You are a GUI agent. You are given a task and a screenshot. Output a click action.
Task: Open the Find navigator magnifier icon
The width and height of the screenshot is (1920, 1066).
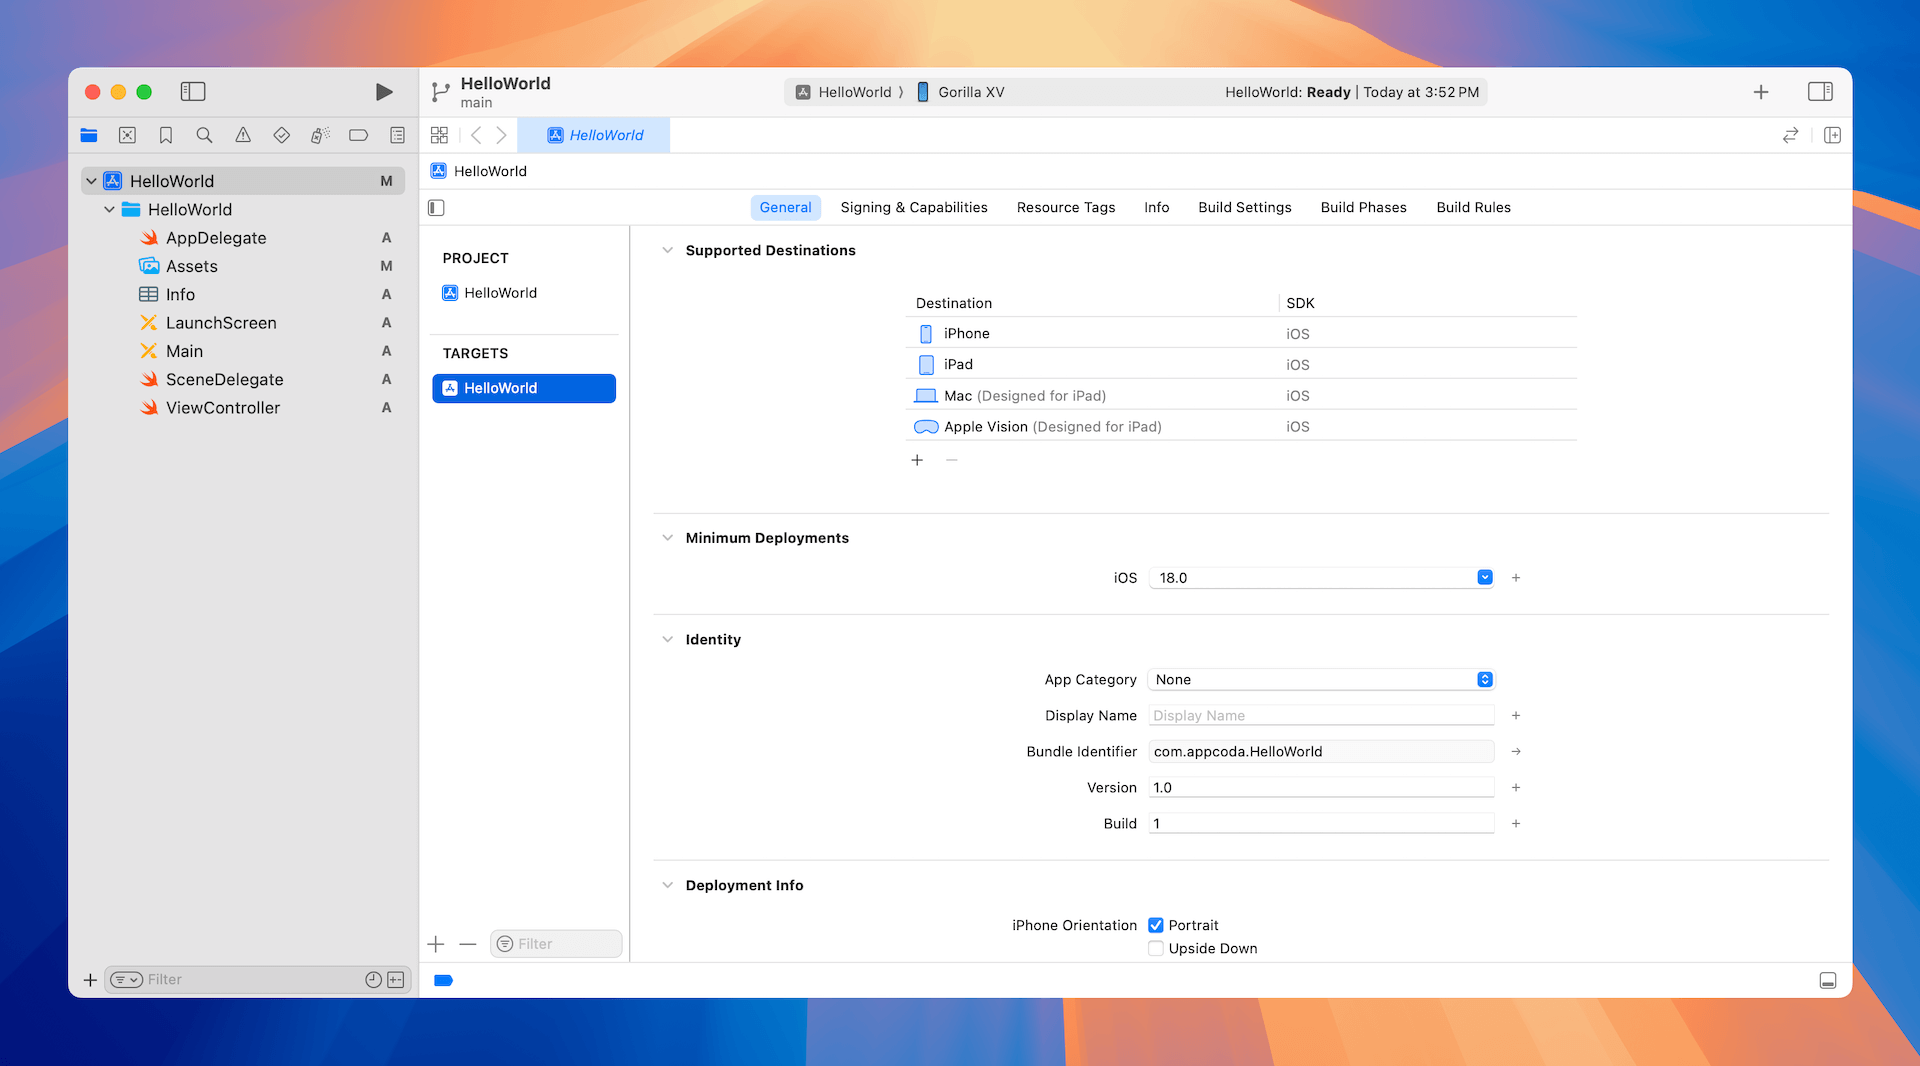click(x=204, y=135)
